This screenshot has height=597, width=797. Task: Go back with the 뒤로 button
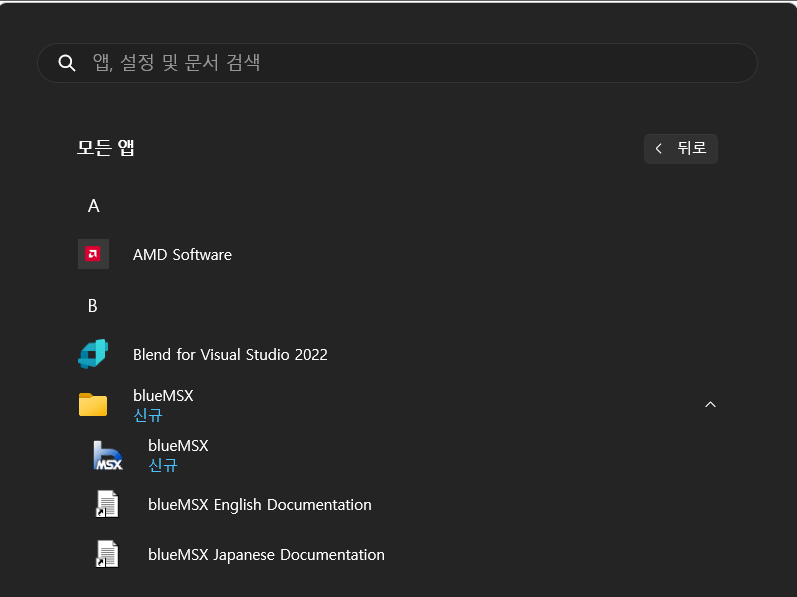click(681, 148)
